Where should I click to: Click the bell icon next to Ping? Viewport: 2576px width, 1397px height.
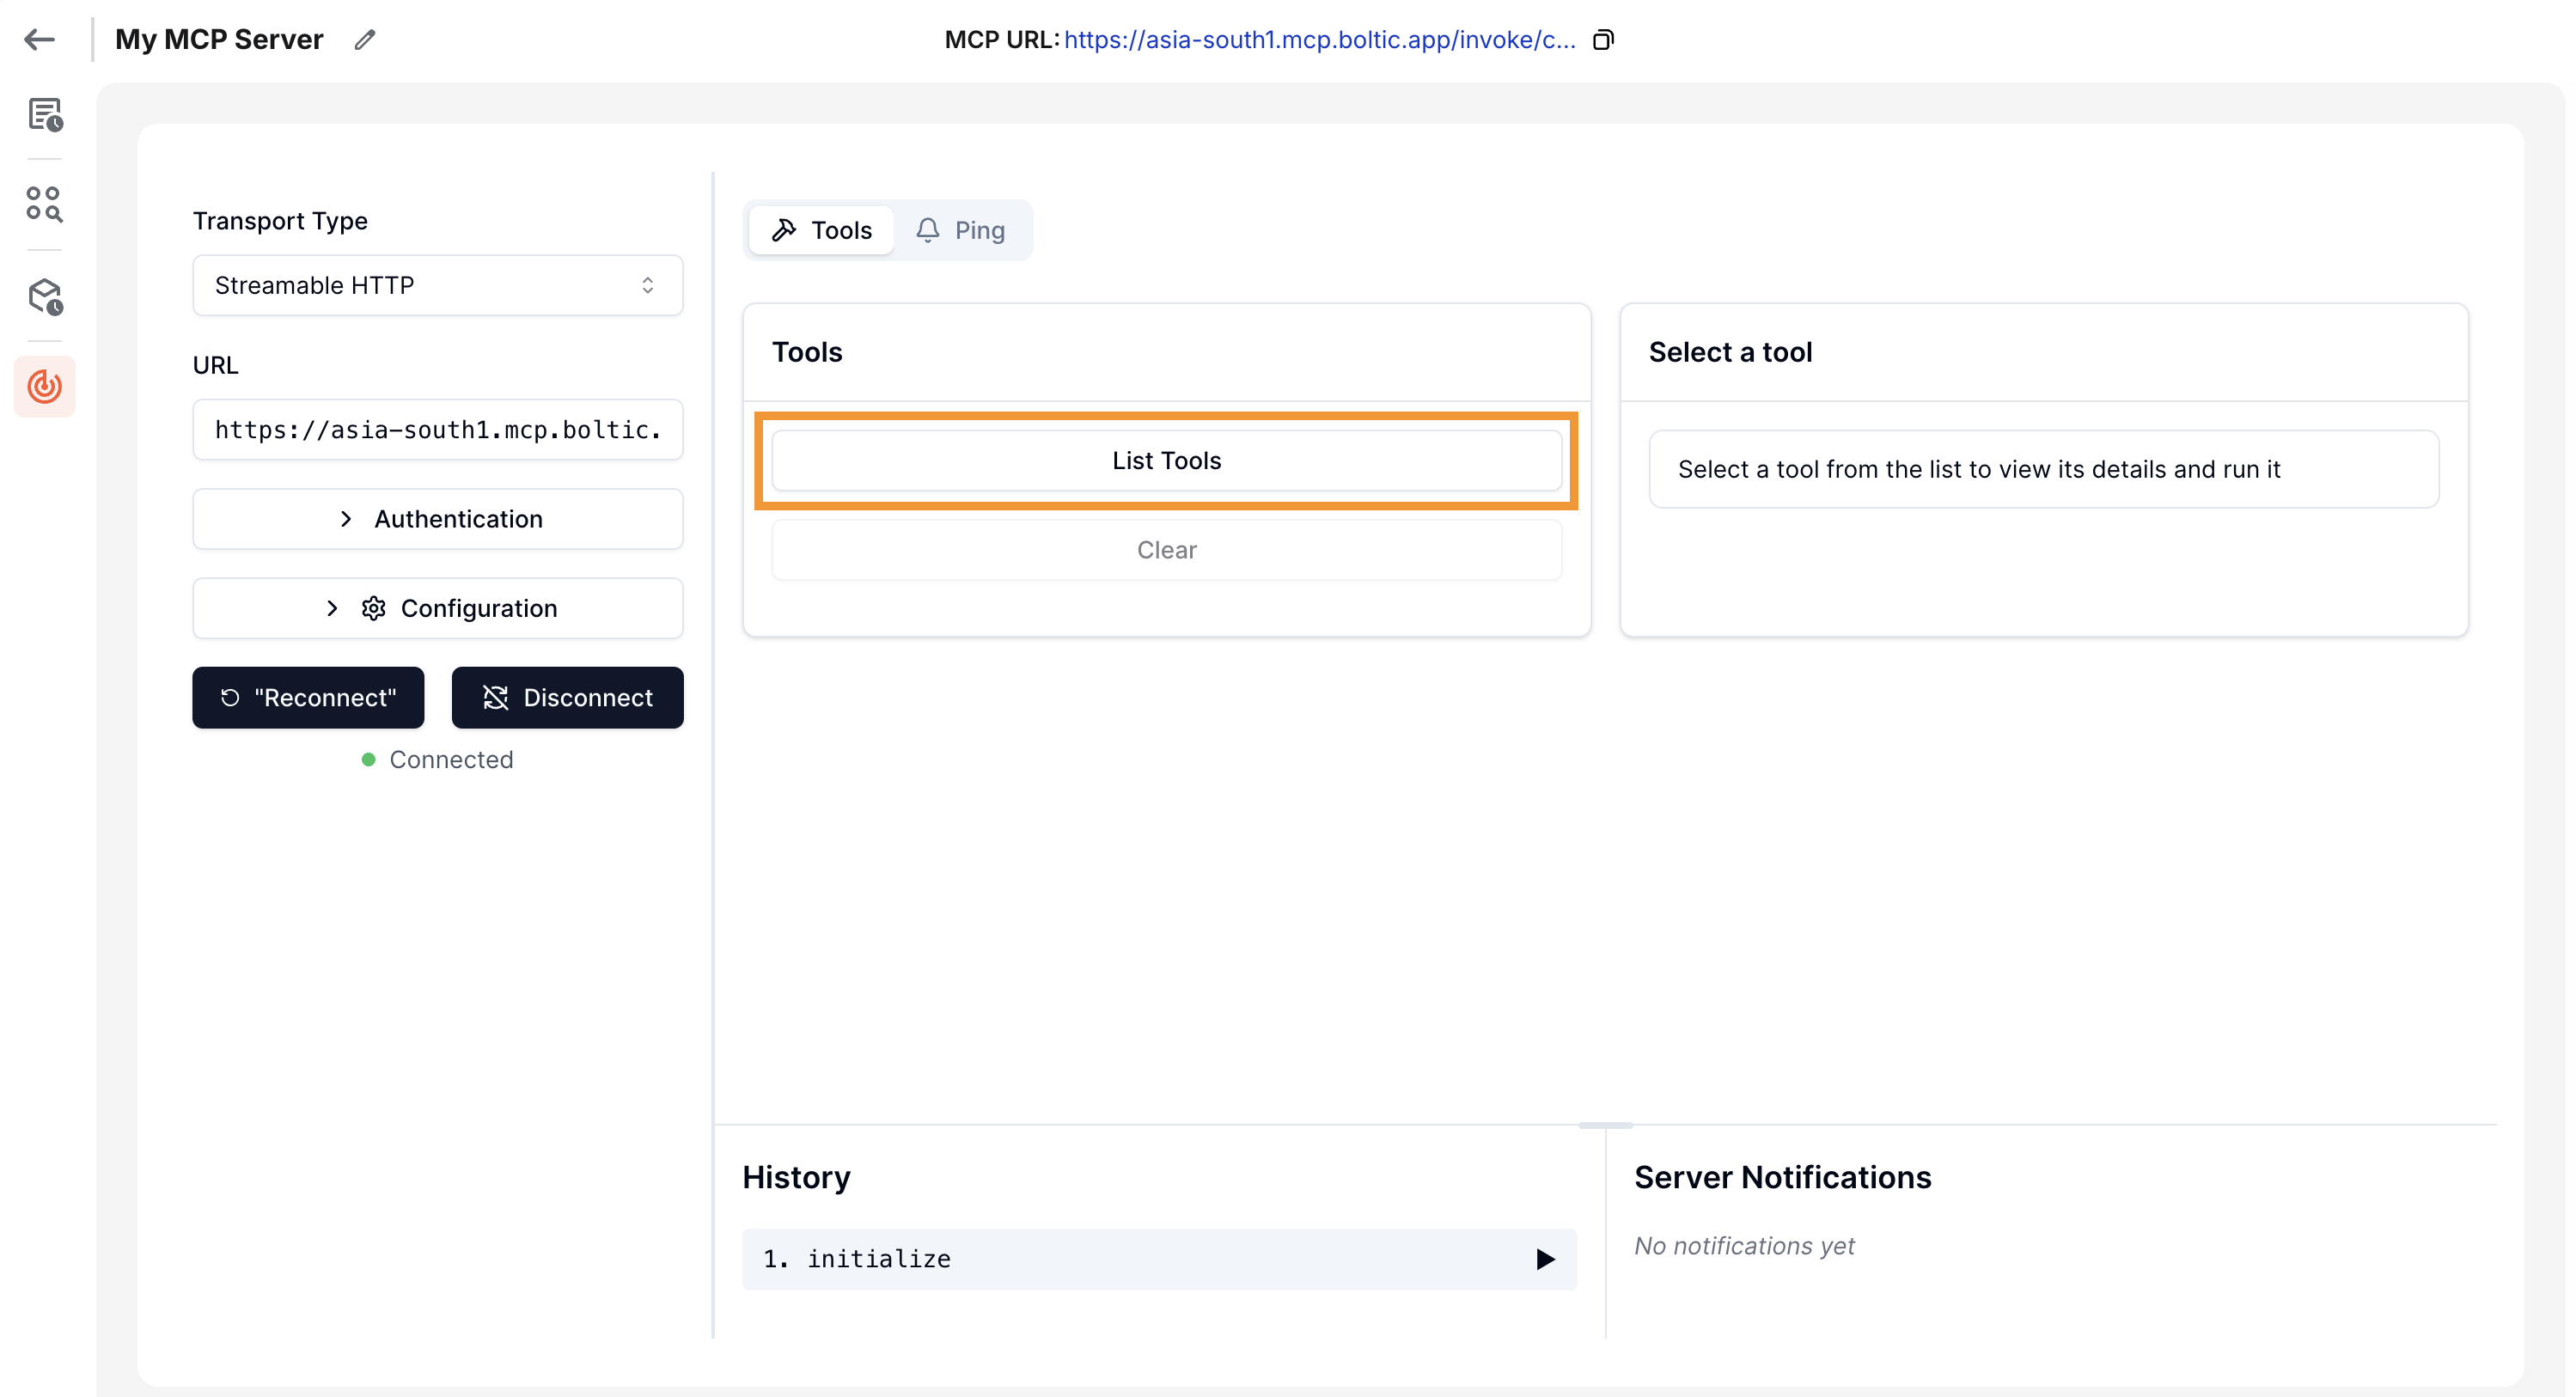point(927,229)
